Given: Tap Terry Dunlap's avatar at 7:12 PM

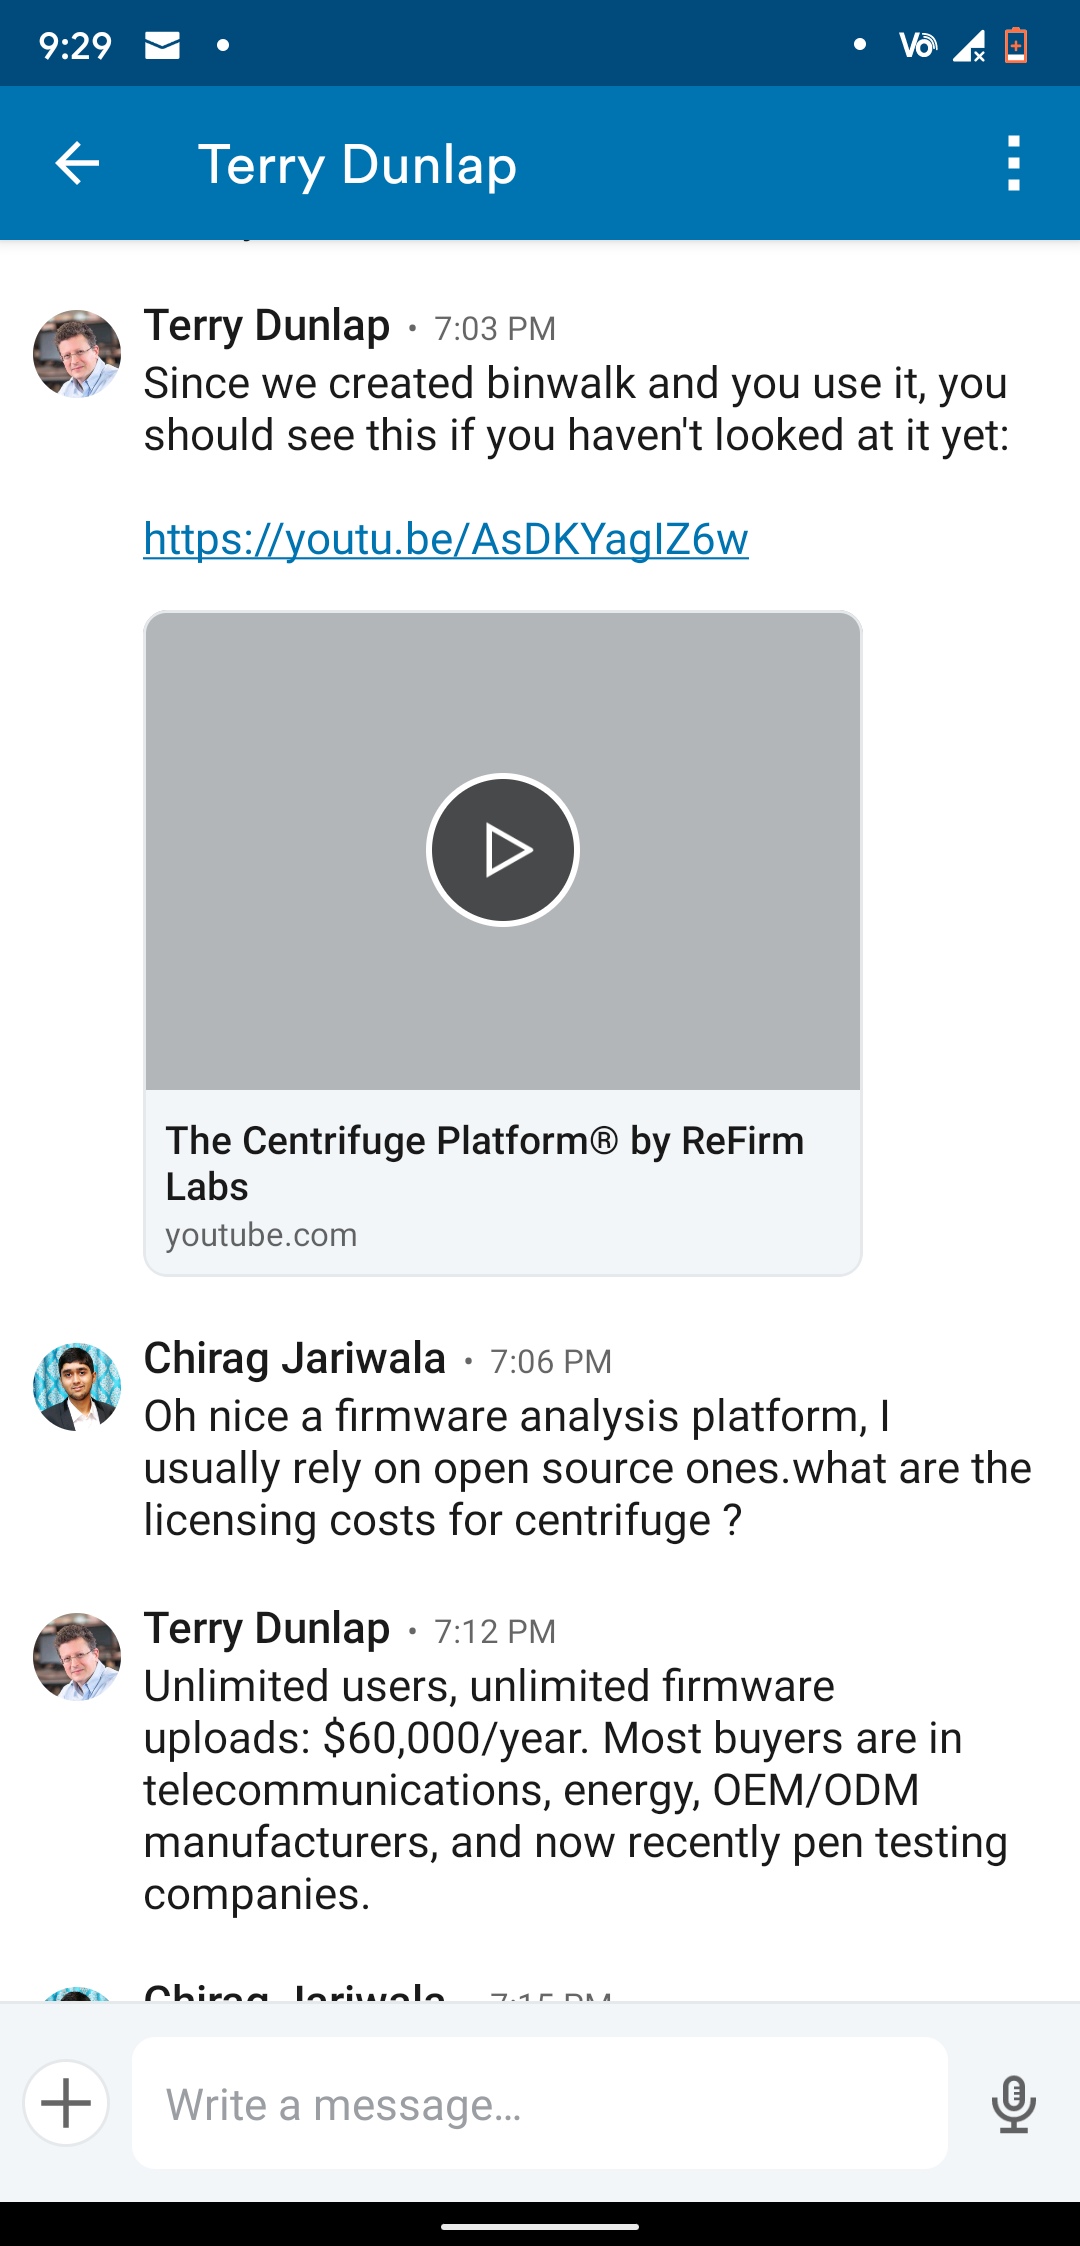Looking at the screenshot, I should (x=77, y=1657).
